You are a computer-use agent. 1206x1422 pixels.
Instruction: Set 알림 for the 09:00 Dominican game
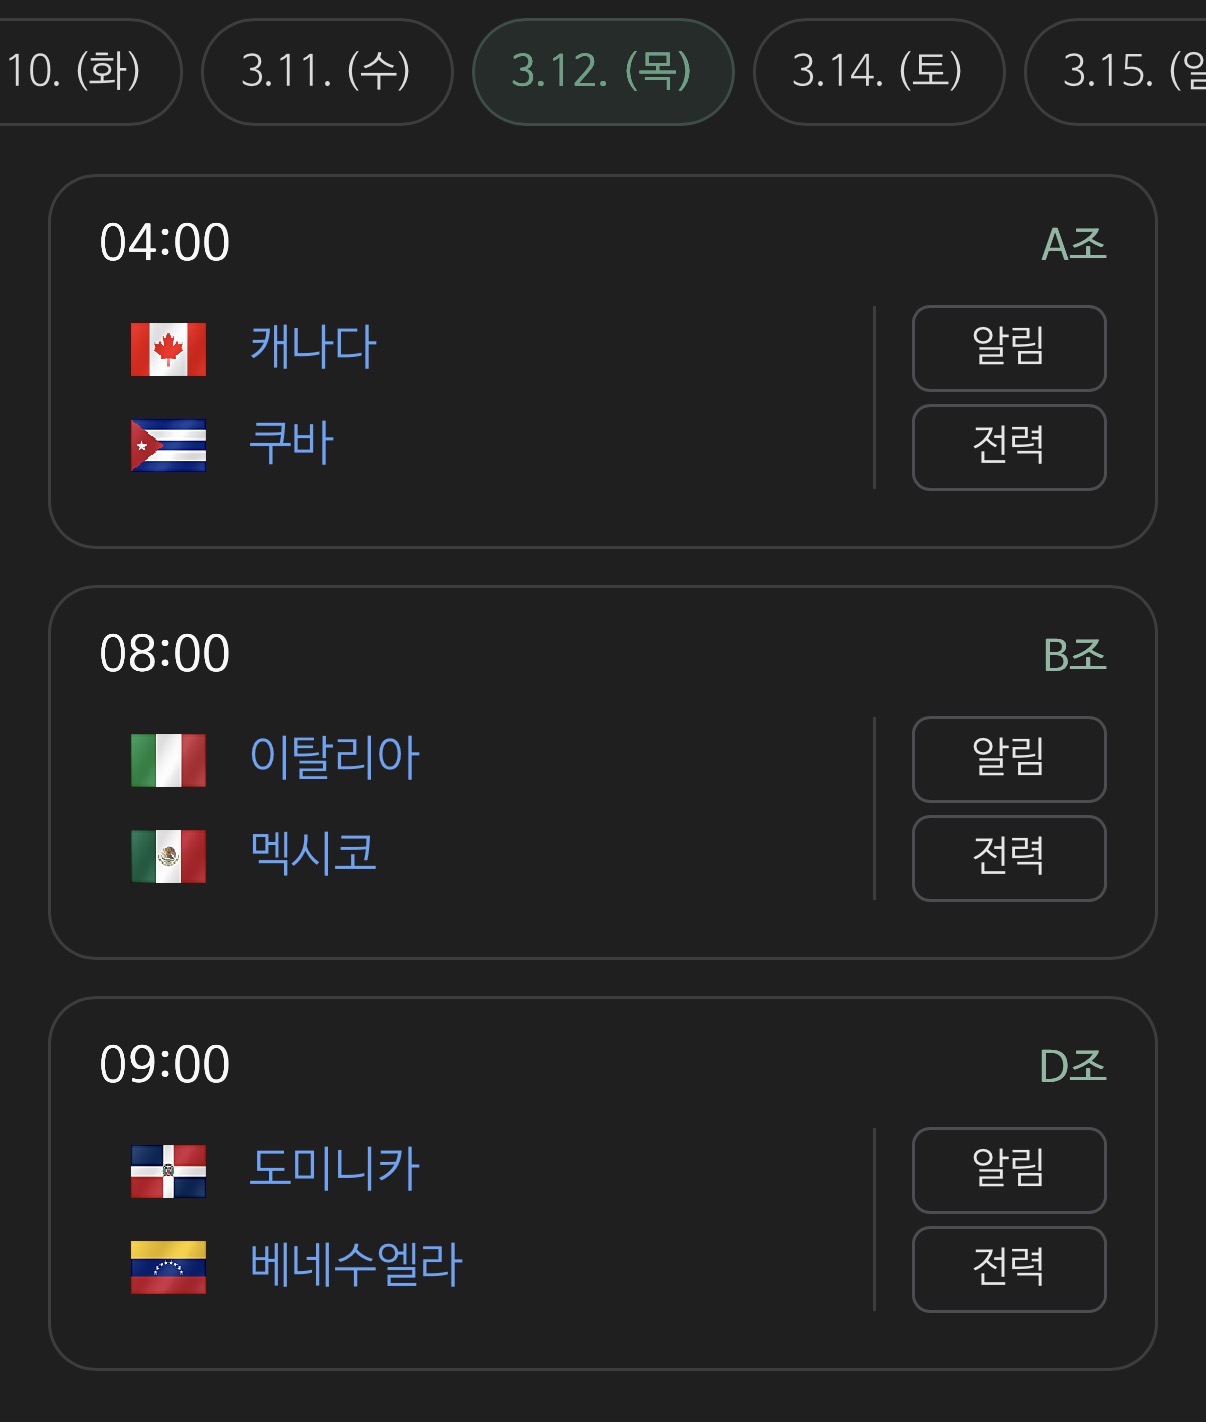pos(1009,1170)
